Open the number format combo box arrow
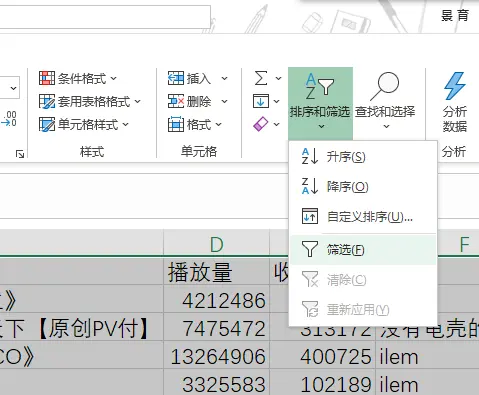 [13, 88]
